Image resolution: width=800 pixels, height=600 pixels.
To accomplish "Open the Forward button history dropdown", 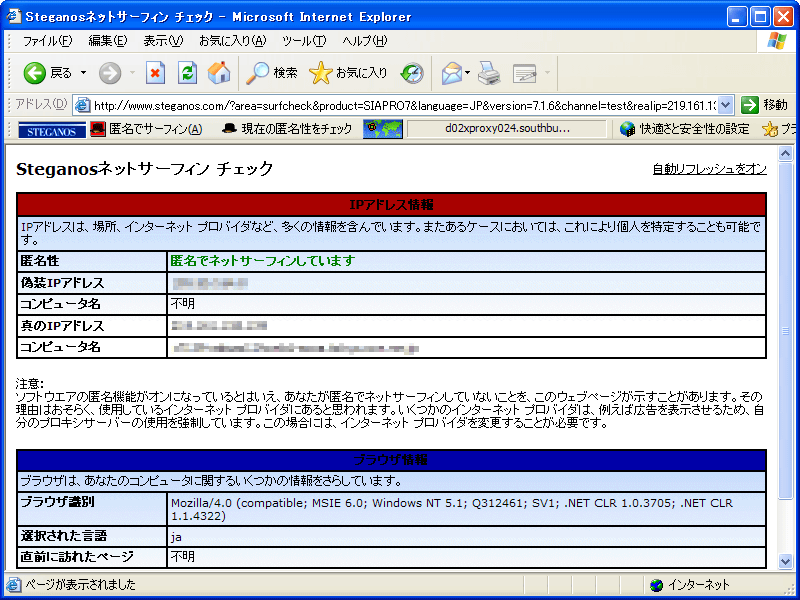I will tap(132, 73).
